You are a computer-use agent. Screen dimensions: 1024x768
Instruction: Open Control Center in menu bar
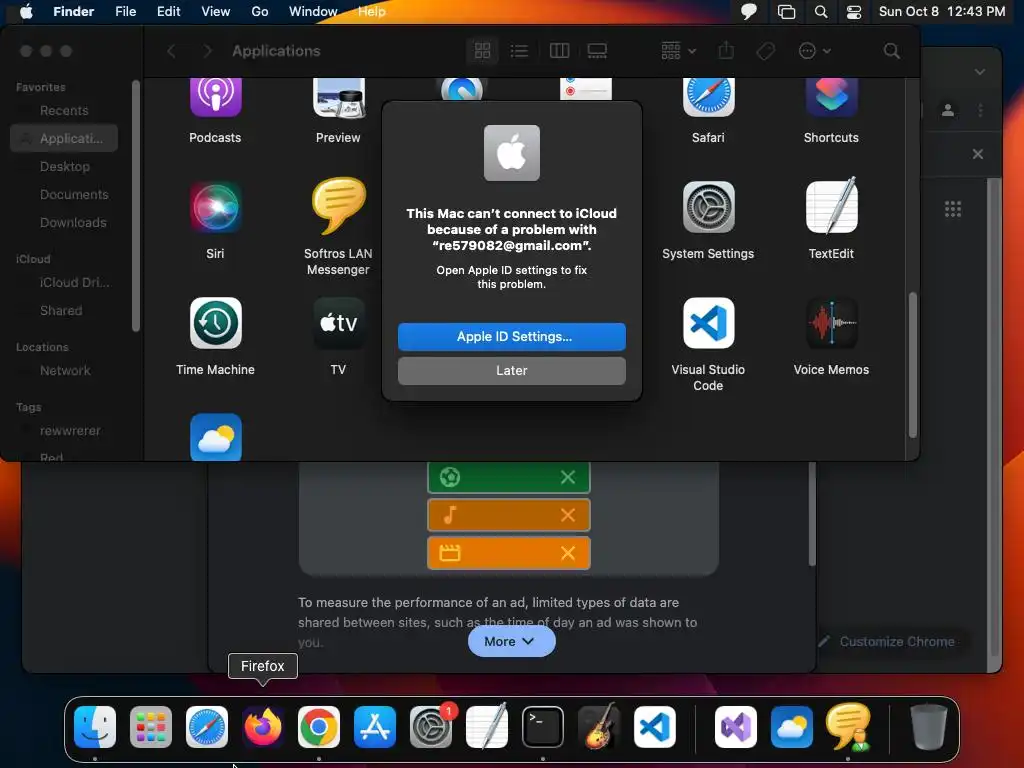point(854,11)
